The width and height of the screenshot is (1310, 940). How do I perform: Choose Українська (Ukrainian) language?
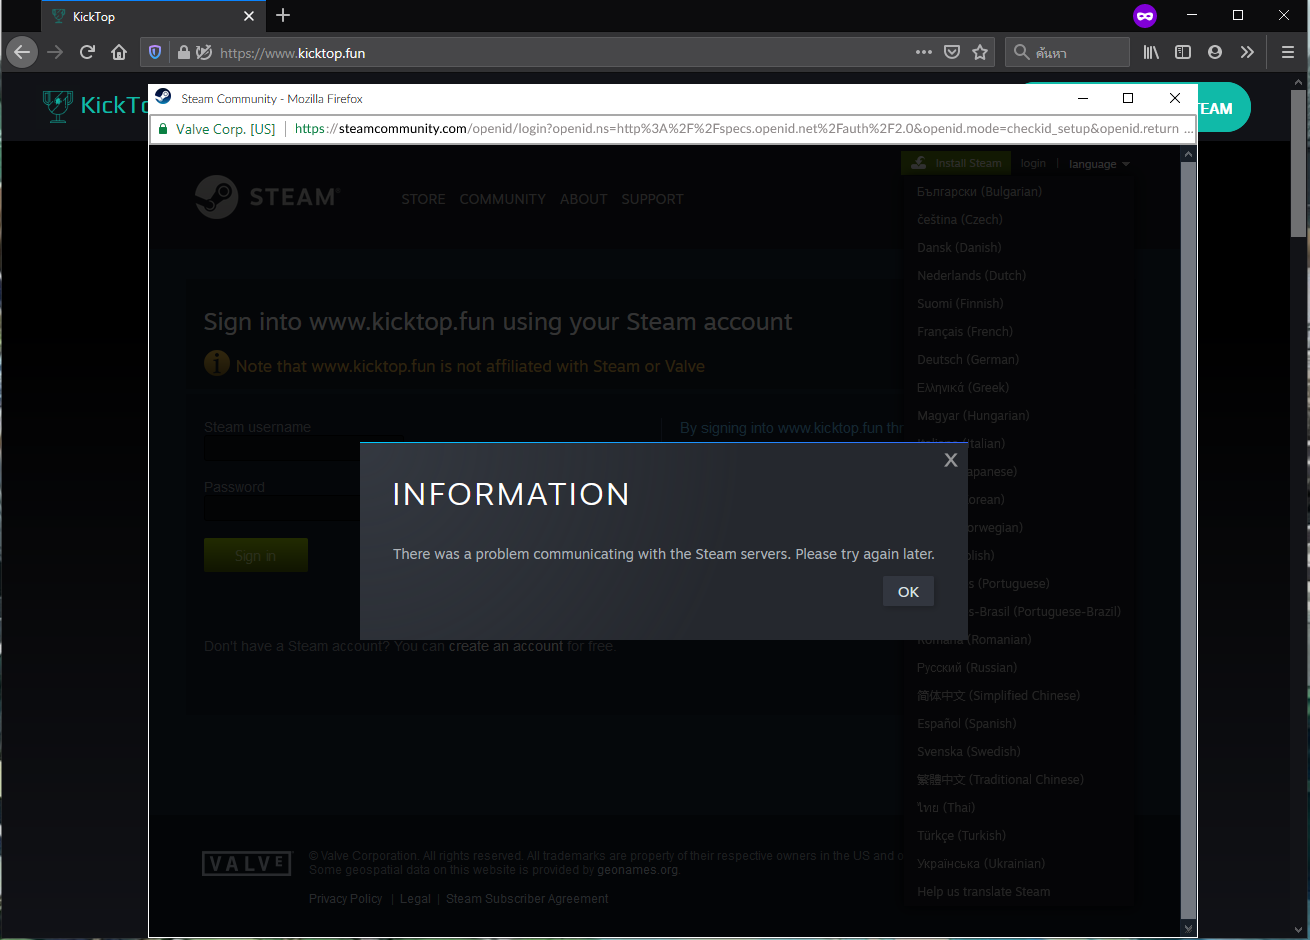click(x=981, y=863)
